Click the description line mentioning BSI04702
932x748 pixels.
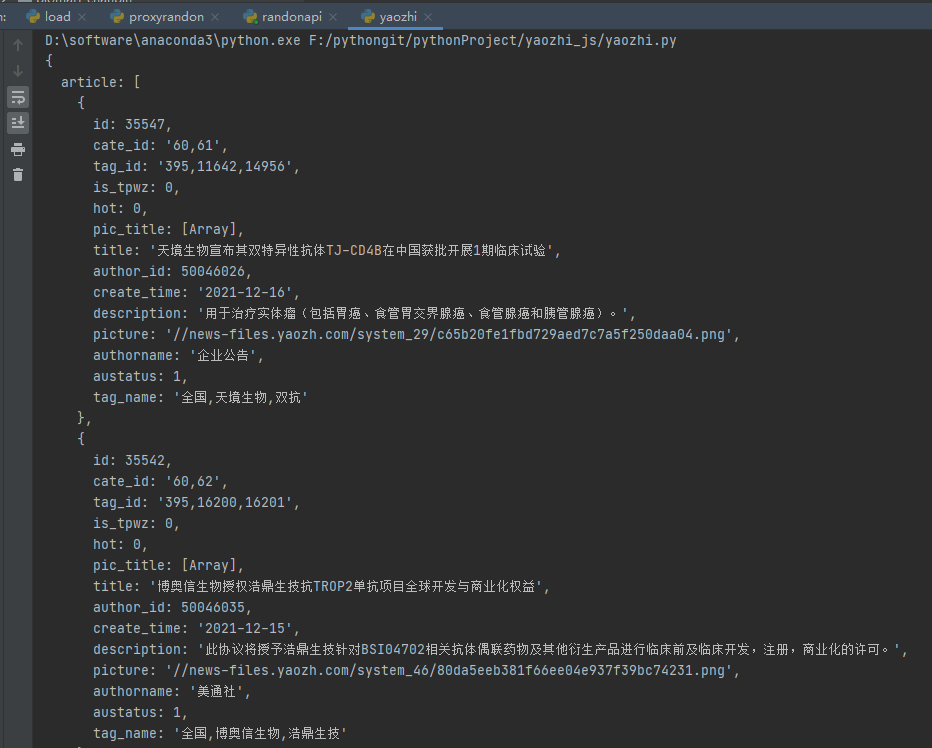tap(500, 649)
